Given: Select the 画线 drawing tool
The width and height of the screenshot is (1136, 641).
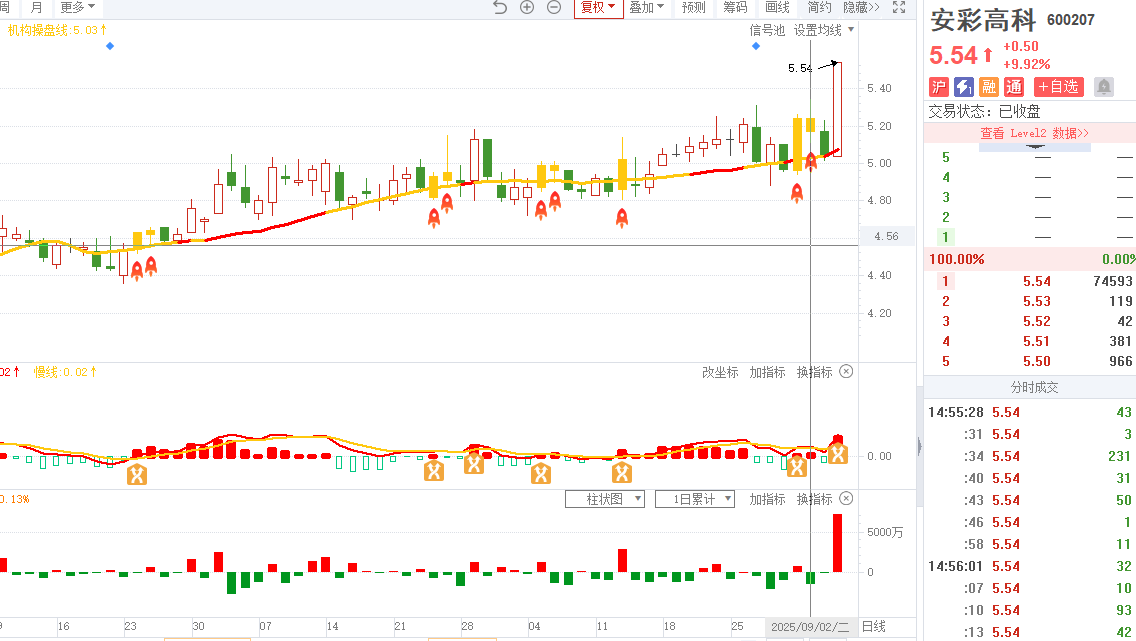Looking at the screenshot, I should click(777, 7).
